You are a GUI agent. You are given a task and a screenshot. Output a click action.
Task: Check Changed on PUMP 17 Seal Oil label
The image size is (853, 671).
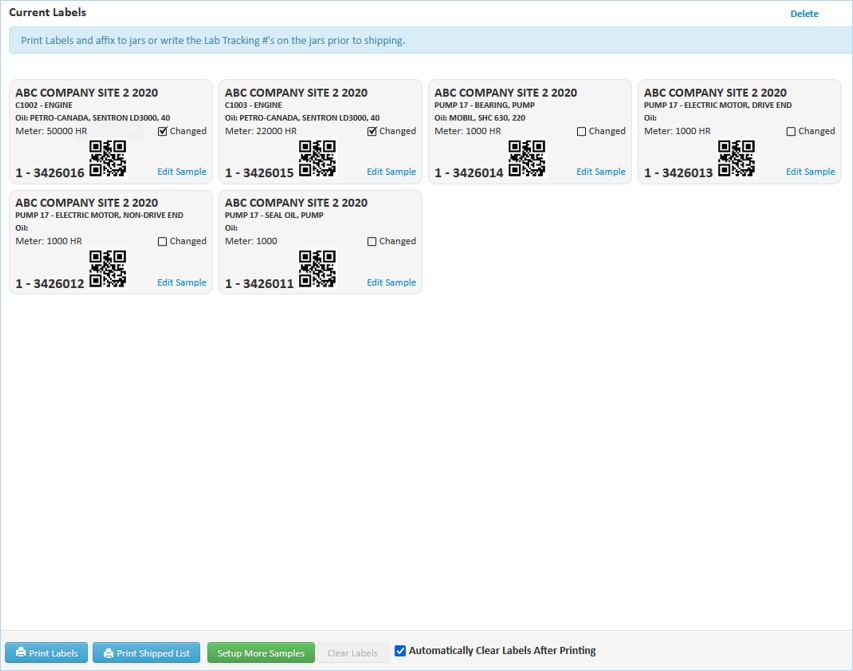click(373, 241)
